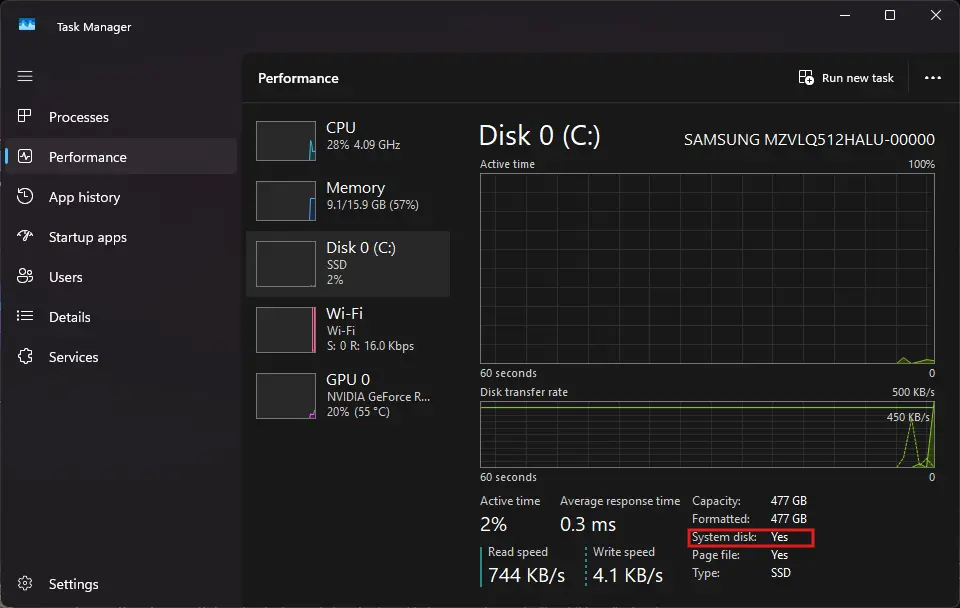Click the 500 KB/s scale label
Image resolution: width=960 pixels, height=608 pixels.
point(913,392)
